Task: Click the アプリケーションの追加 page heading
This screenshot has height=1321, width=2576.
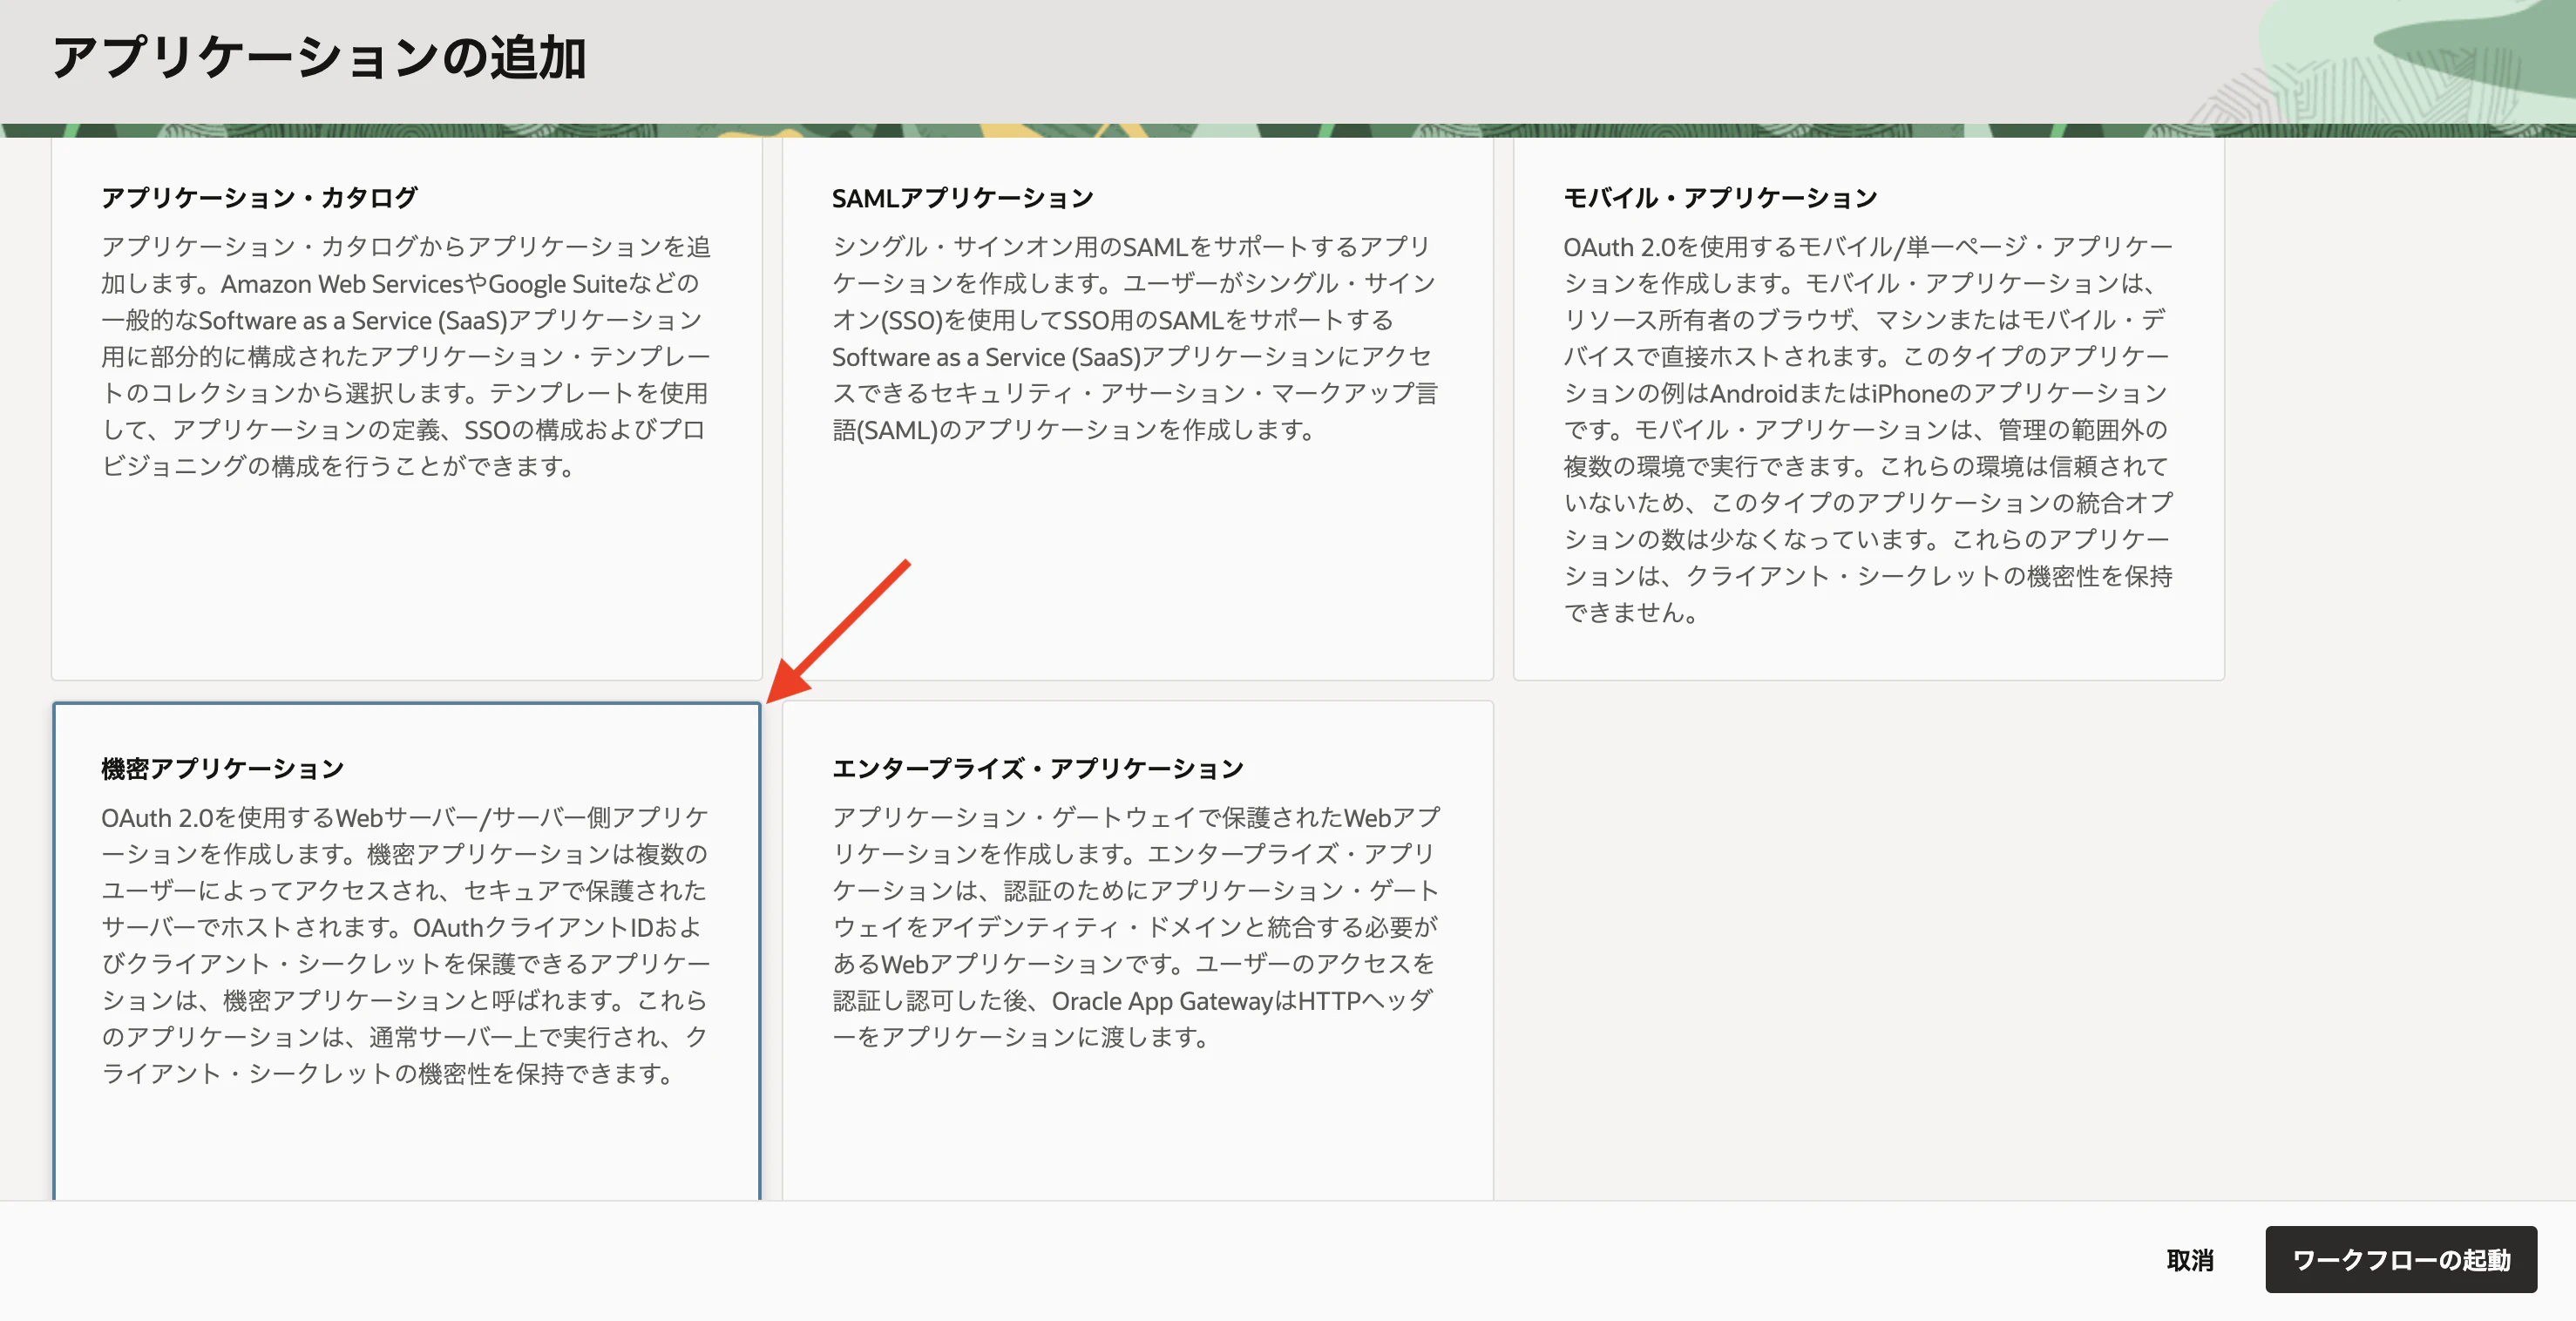Action: point(319,58)
